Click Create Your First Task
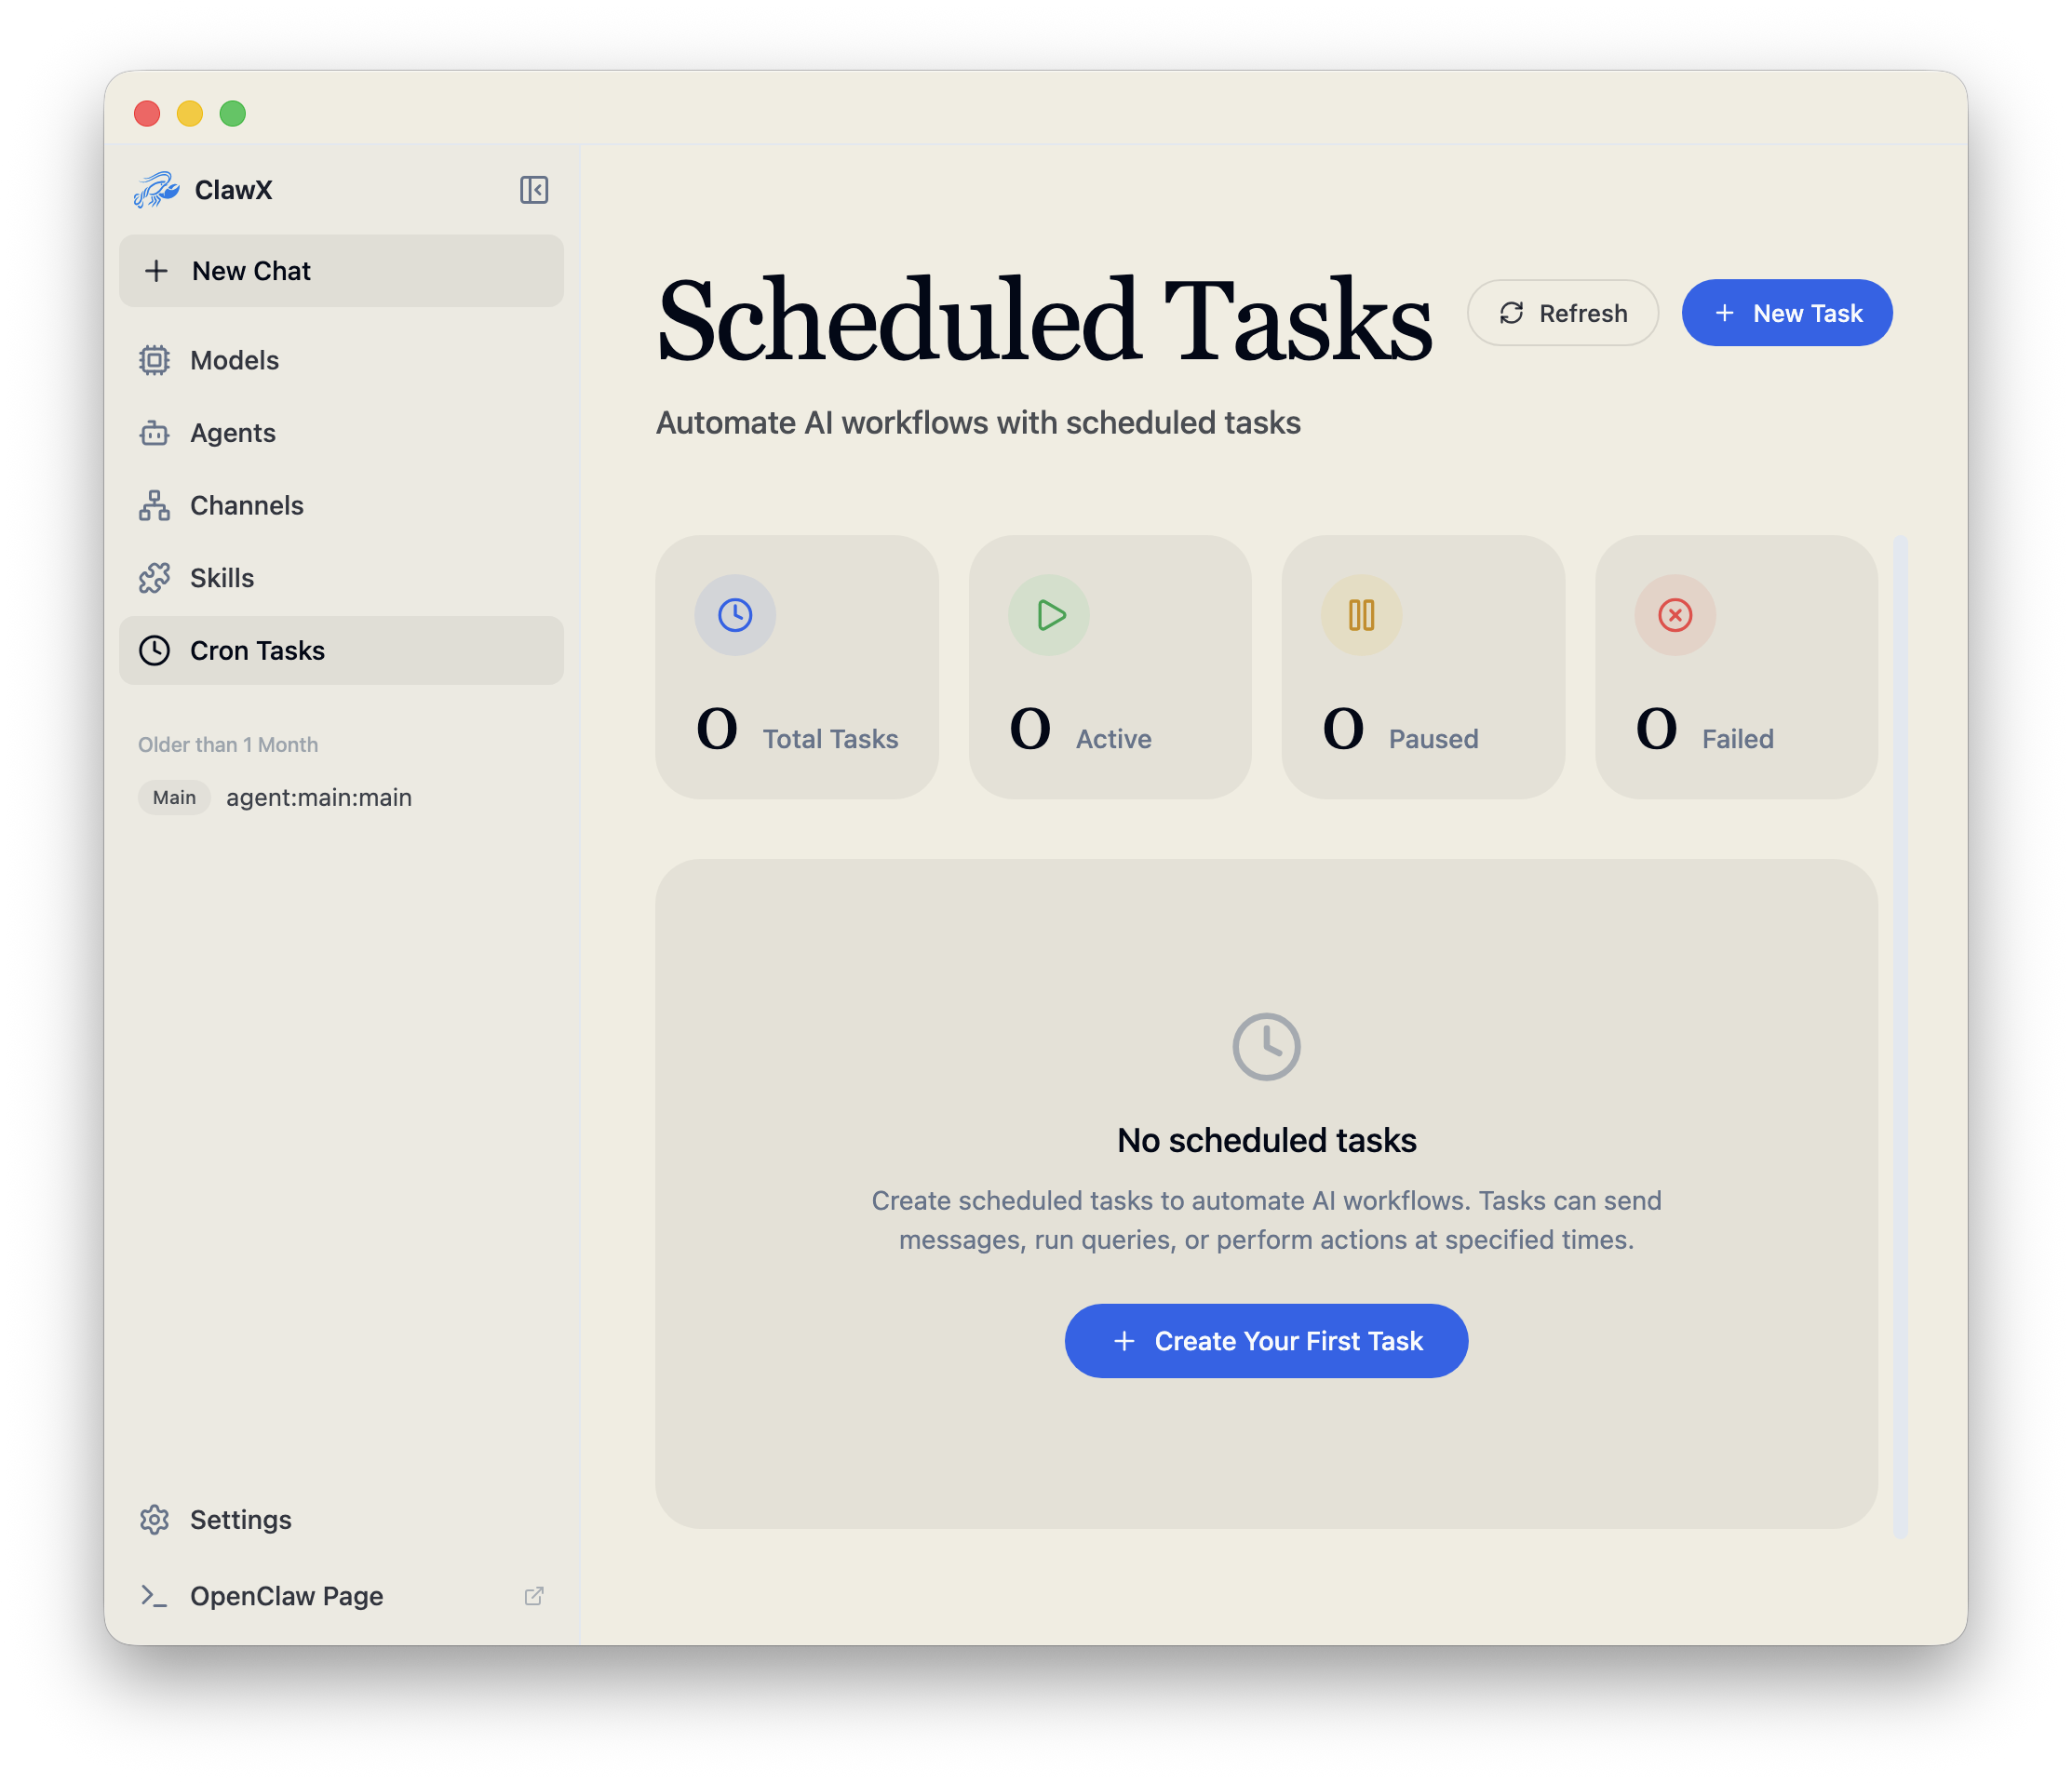The image size is (2072, 1783). pyautogui.click(x=1266, y=1341)
